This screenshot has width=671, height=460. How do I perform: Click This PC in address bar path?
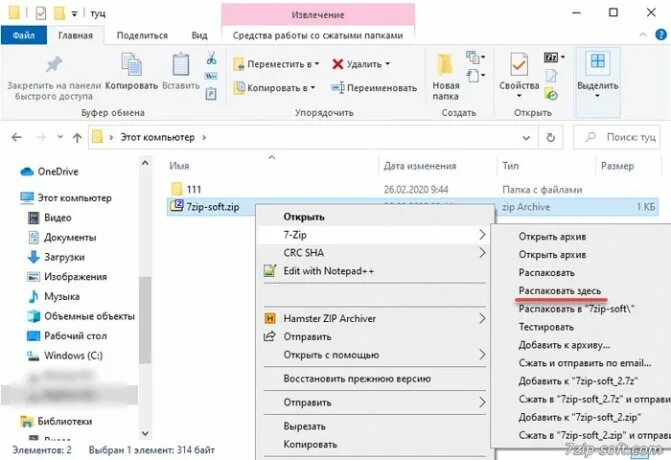click(x=157, y=137)
